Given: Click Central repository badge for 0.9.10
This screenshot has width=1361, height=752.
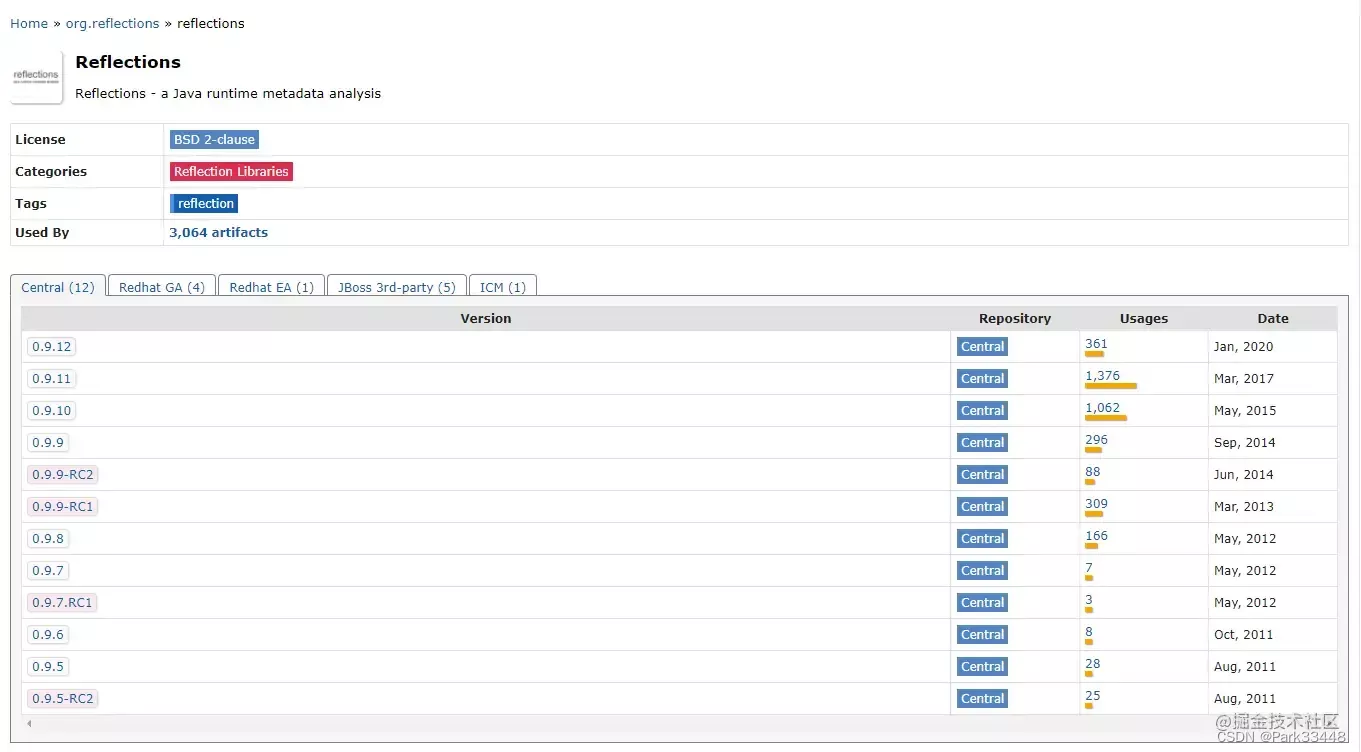Looking at the screenshot, I should 982,411.
